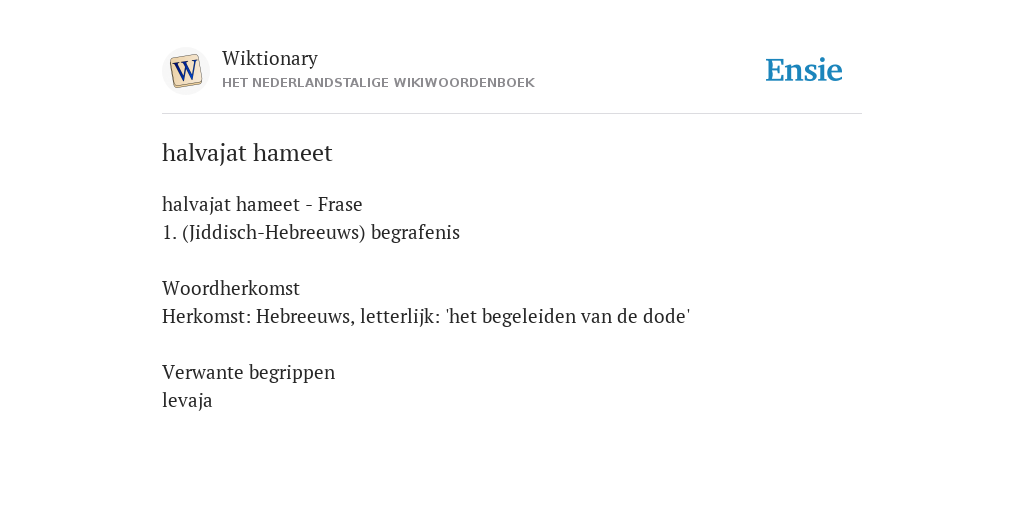This screenshot has width=1024, height=512.
Task: Click the word 'letterlijk:'
Action: (x=400, y=316)
